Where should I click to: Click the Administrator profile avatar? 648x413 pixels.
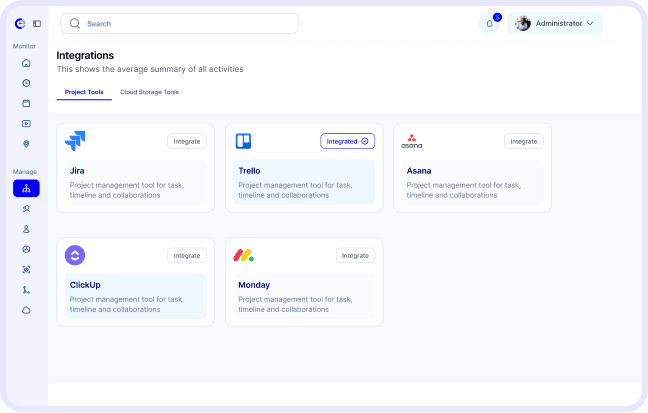coord(523,23)
